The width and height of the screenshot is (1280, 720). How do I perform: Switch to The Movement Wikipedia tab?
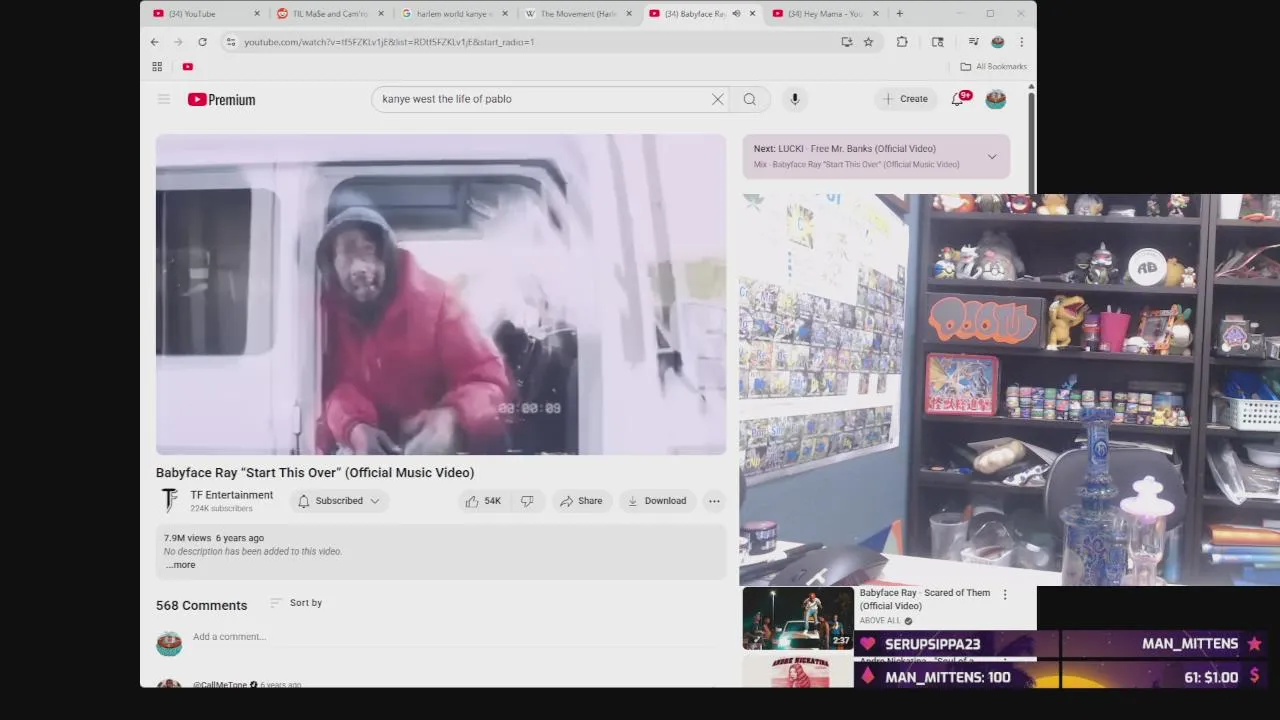(x=580, y=14)
